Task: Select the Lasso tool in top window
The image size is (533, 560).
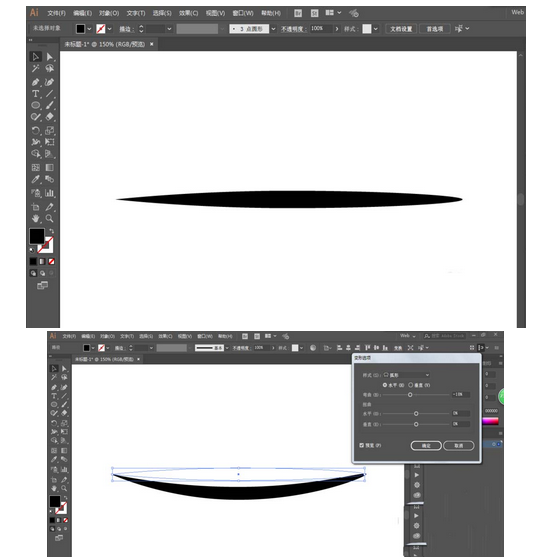Action: click(49, 69)
